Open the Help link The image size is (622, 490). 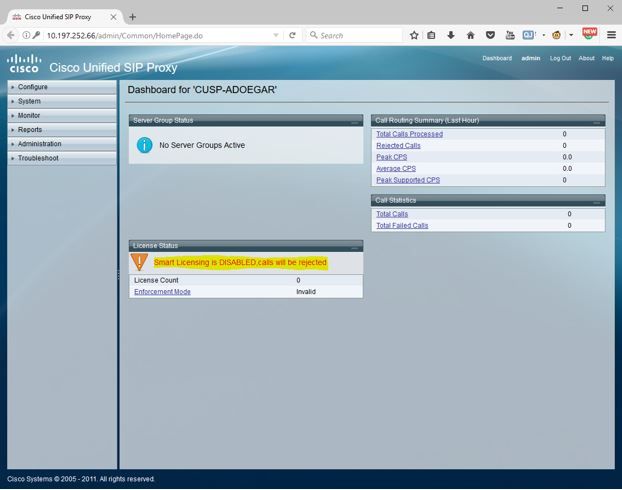(x=608, y=58)
